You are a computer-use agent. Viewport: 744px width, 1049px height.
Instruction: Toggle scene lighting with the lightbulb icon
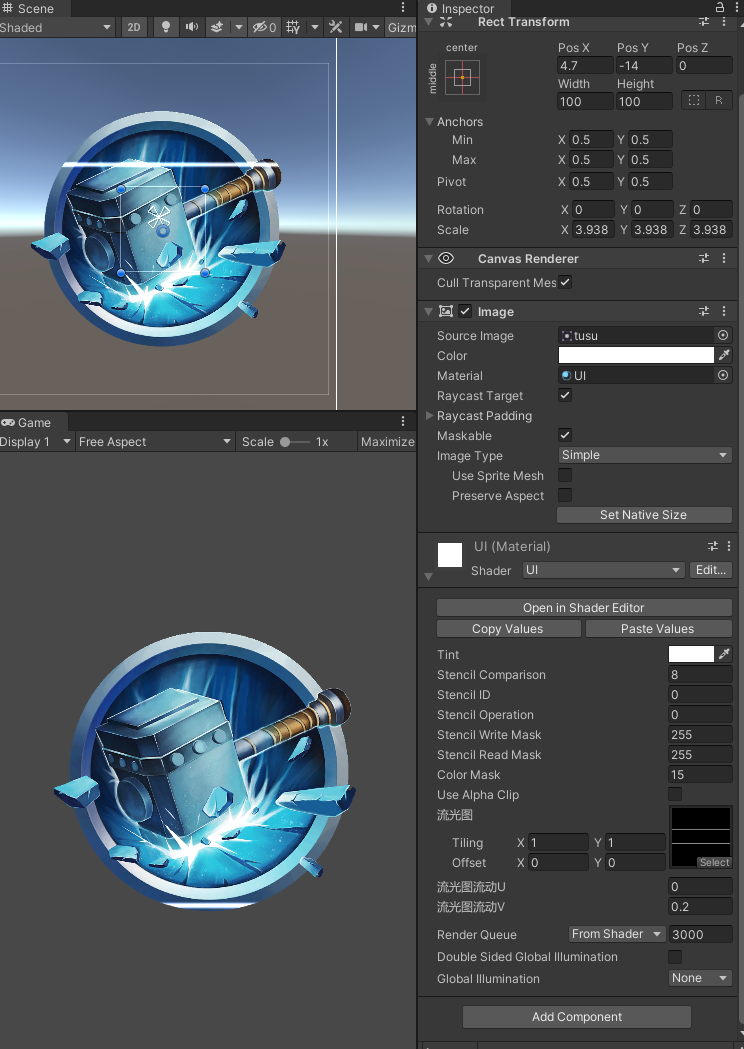[166, 27]
